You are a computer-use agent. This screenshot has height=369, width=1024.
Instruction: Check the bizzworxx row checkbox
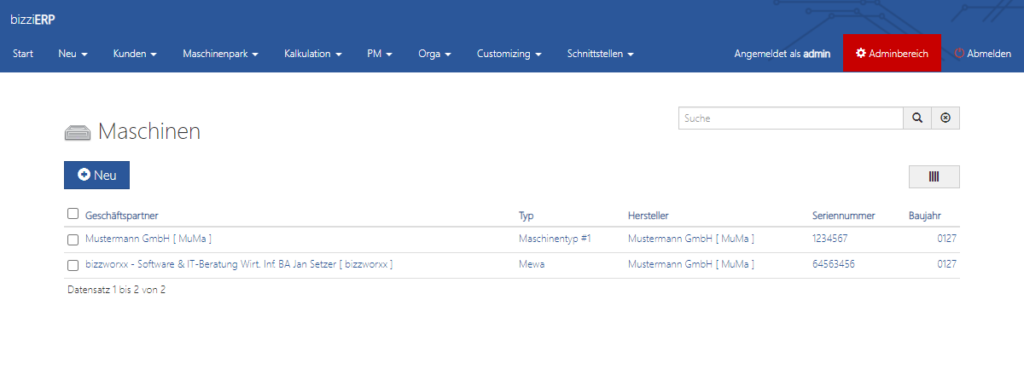72,266
